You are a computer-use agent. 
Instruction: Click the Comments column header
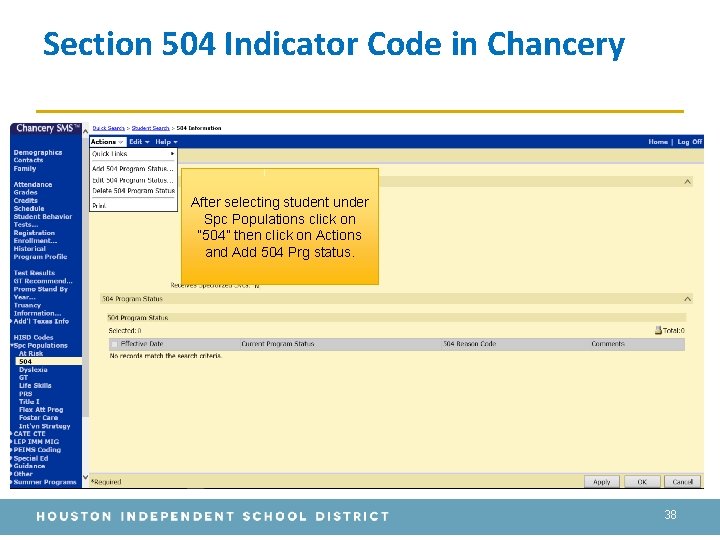click(608, 344)
